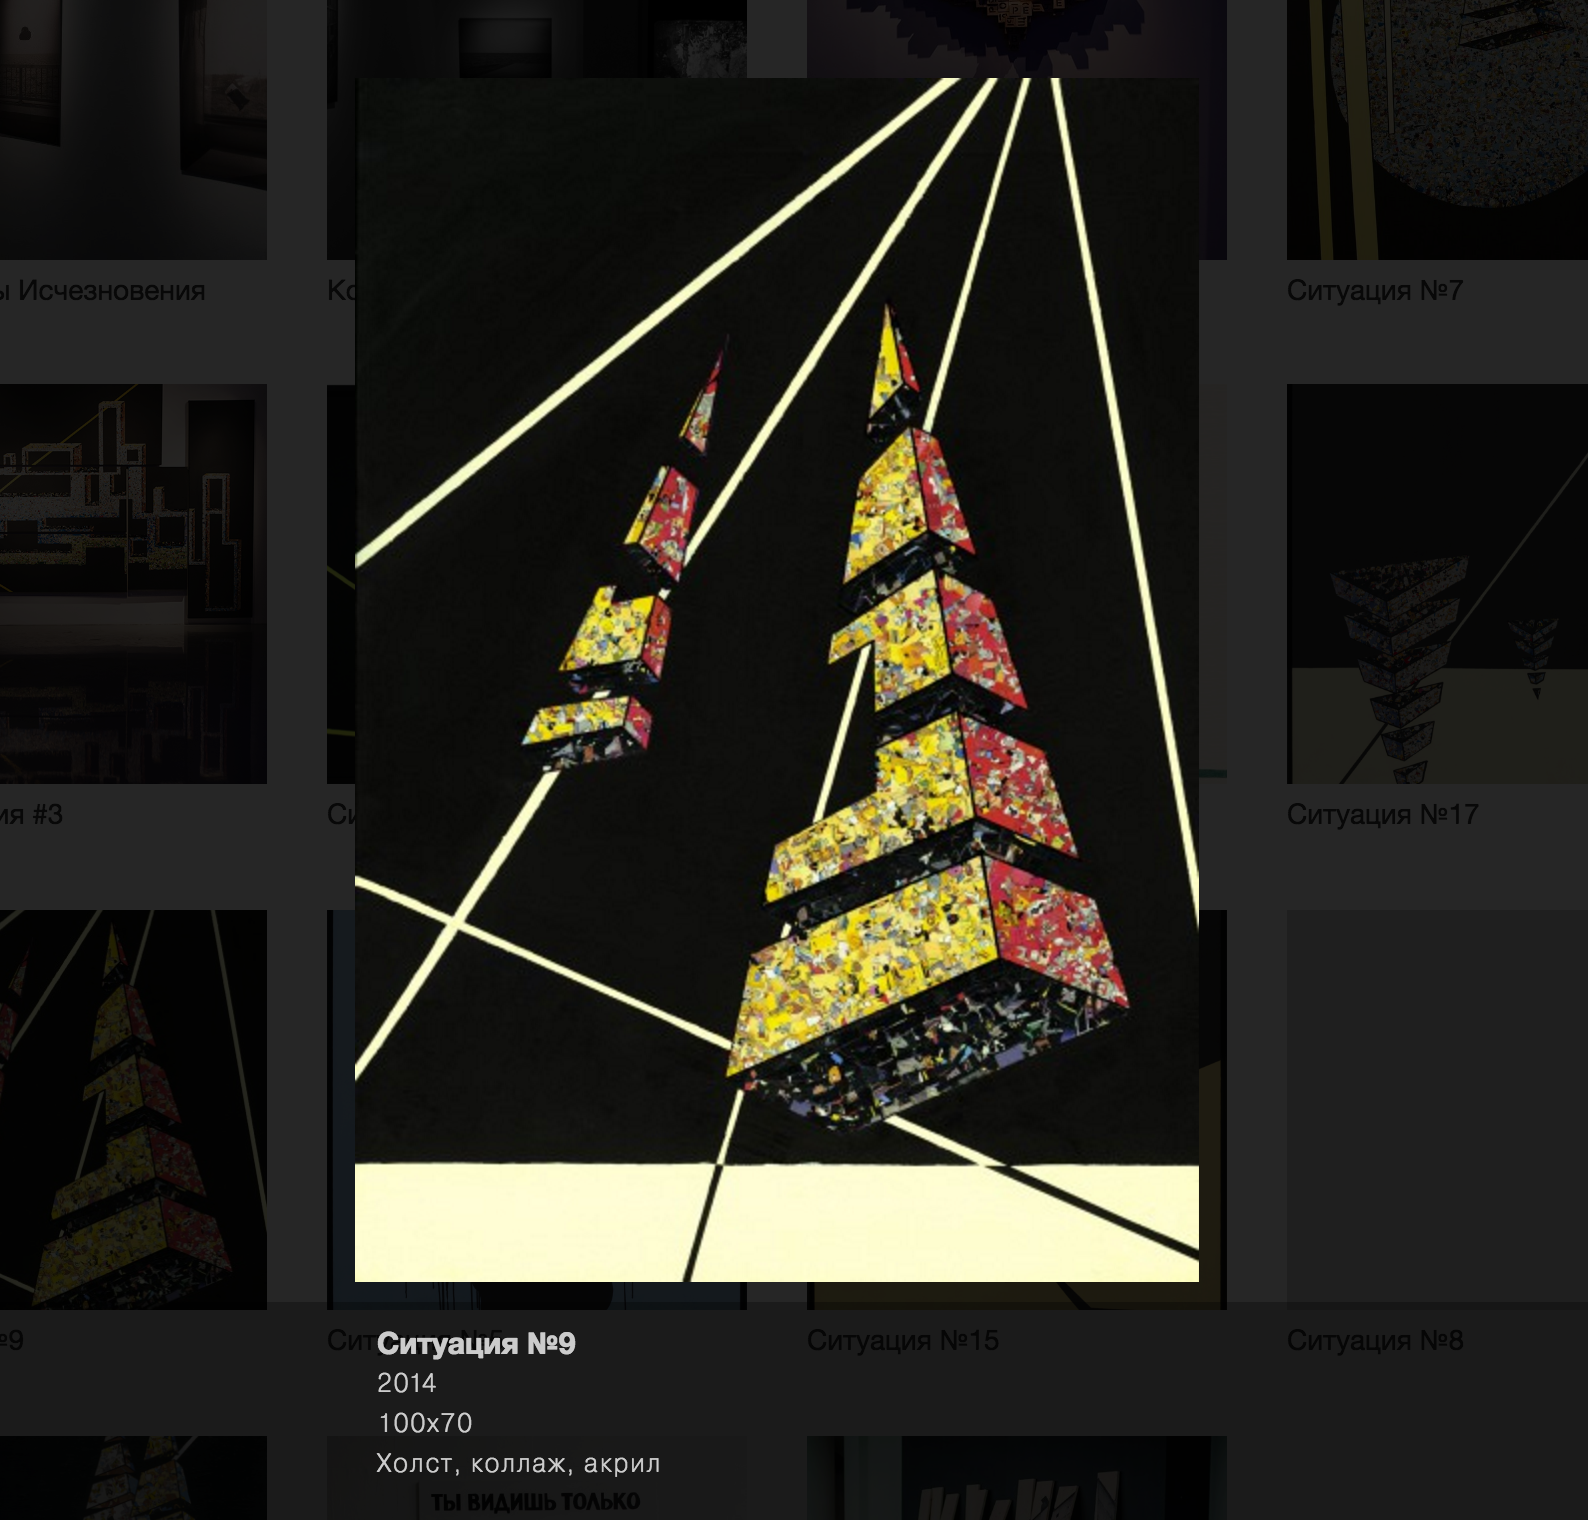
Task: Click the 100x70 dimensions text
Action: click(x=425, y=1423)
